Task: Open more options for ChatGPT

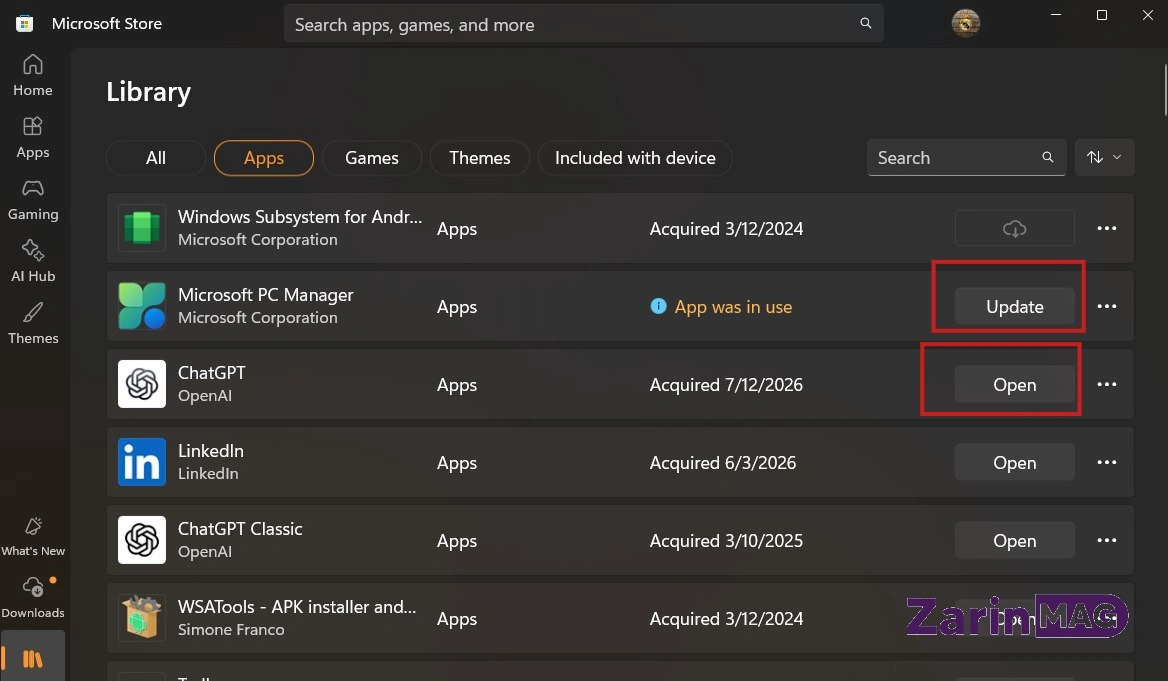Action: tap(1107, 384)
